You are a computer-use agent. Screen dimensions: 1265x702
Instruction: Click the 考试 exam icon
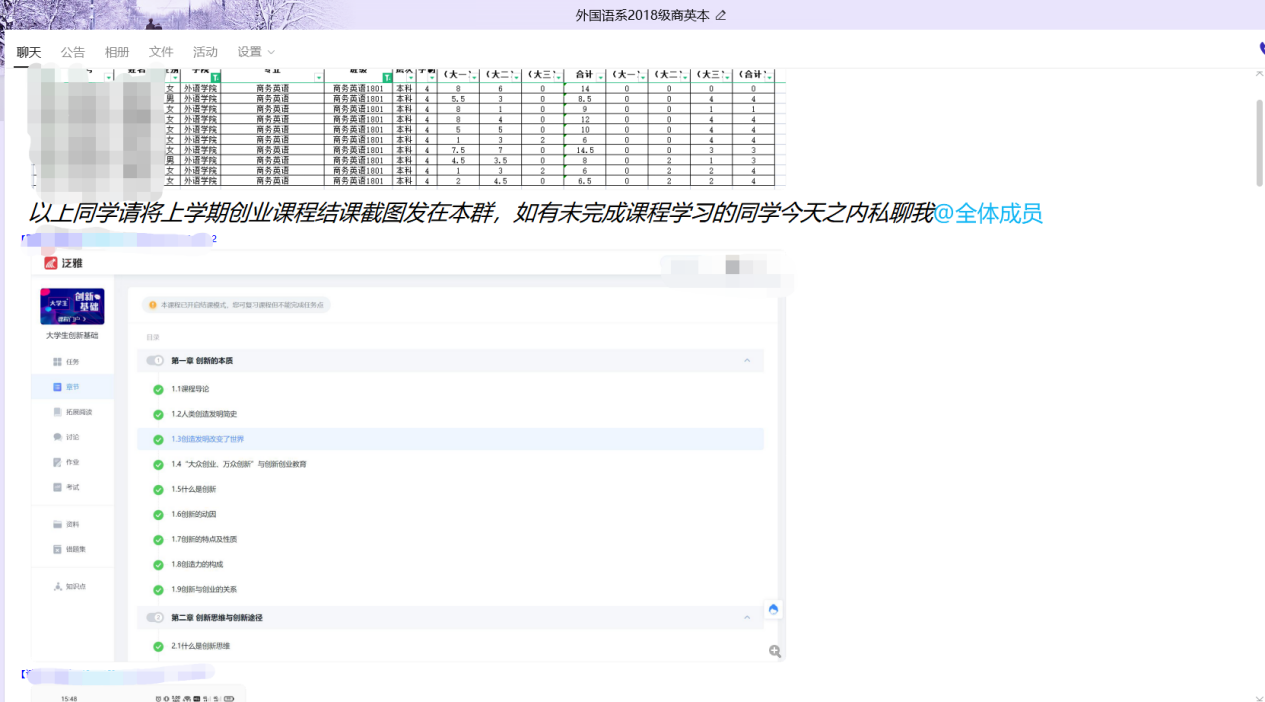(x=57, y=487)
